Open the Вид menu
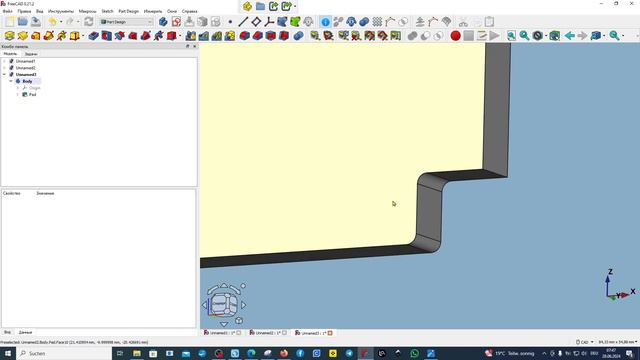The height and width of the screenshot is (360, 640). pyautogui.click(x=40, y=11)
